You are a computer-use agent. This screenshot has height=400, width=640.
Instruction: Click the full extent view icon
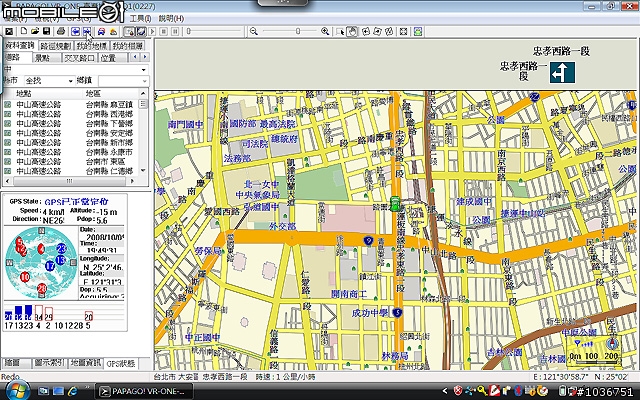[x=403, y=31]
